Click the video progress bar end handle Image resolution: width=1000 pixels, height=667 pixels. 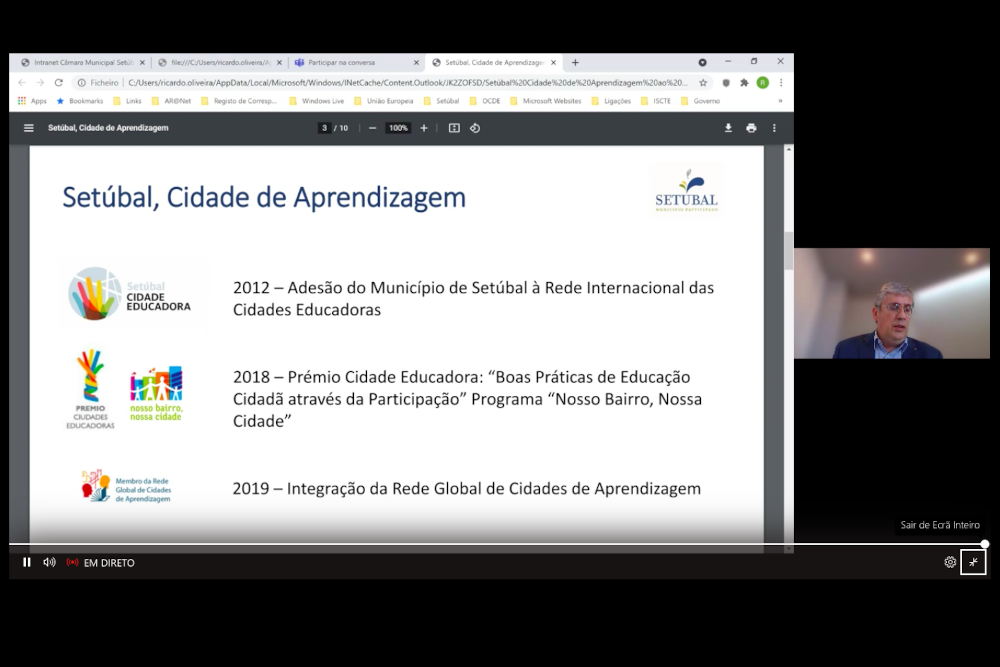click(984, 544)
